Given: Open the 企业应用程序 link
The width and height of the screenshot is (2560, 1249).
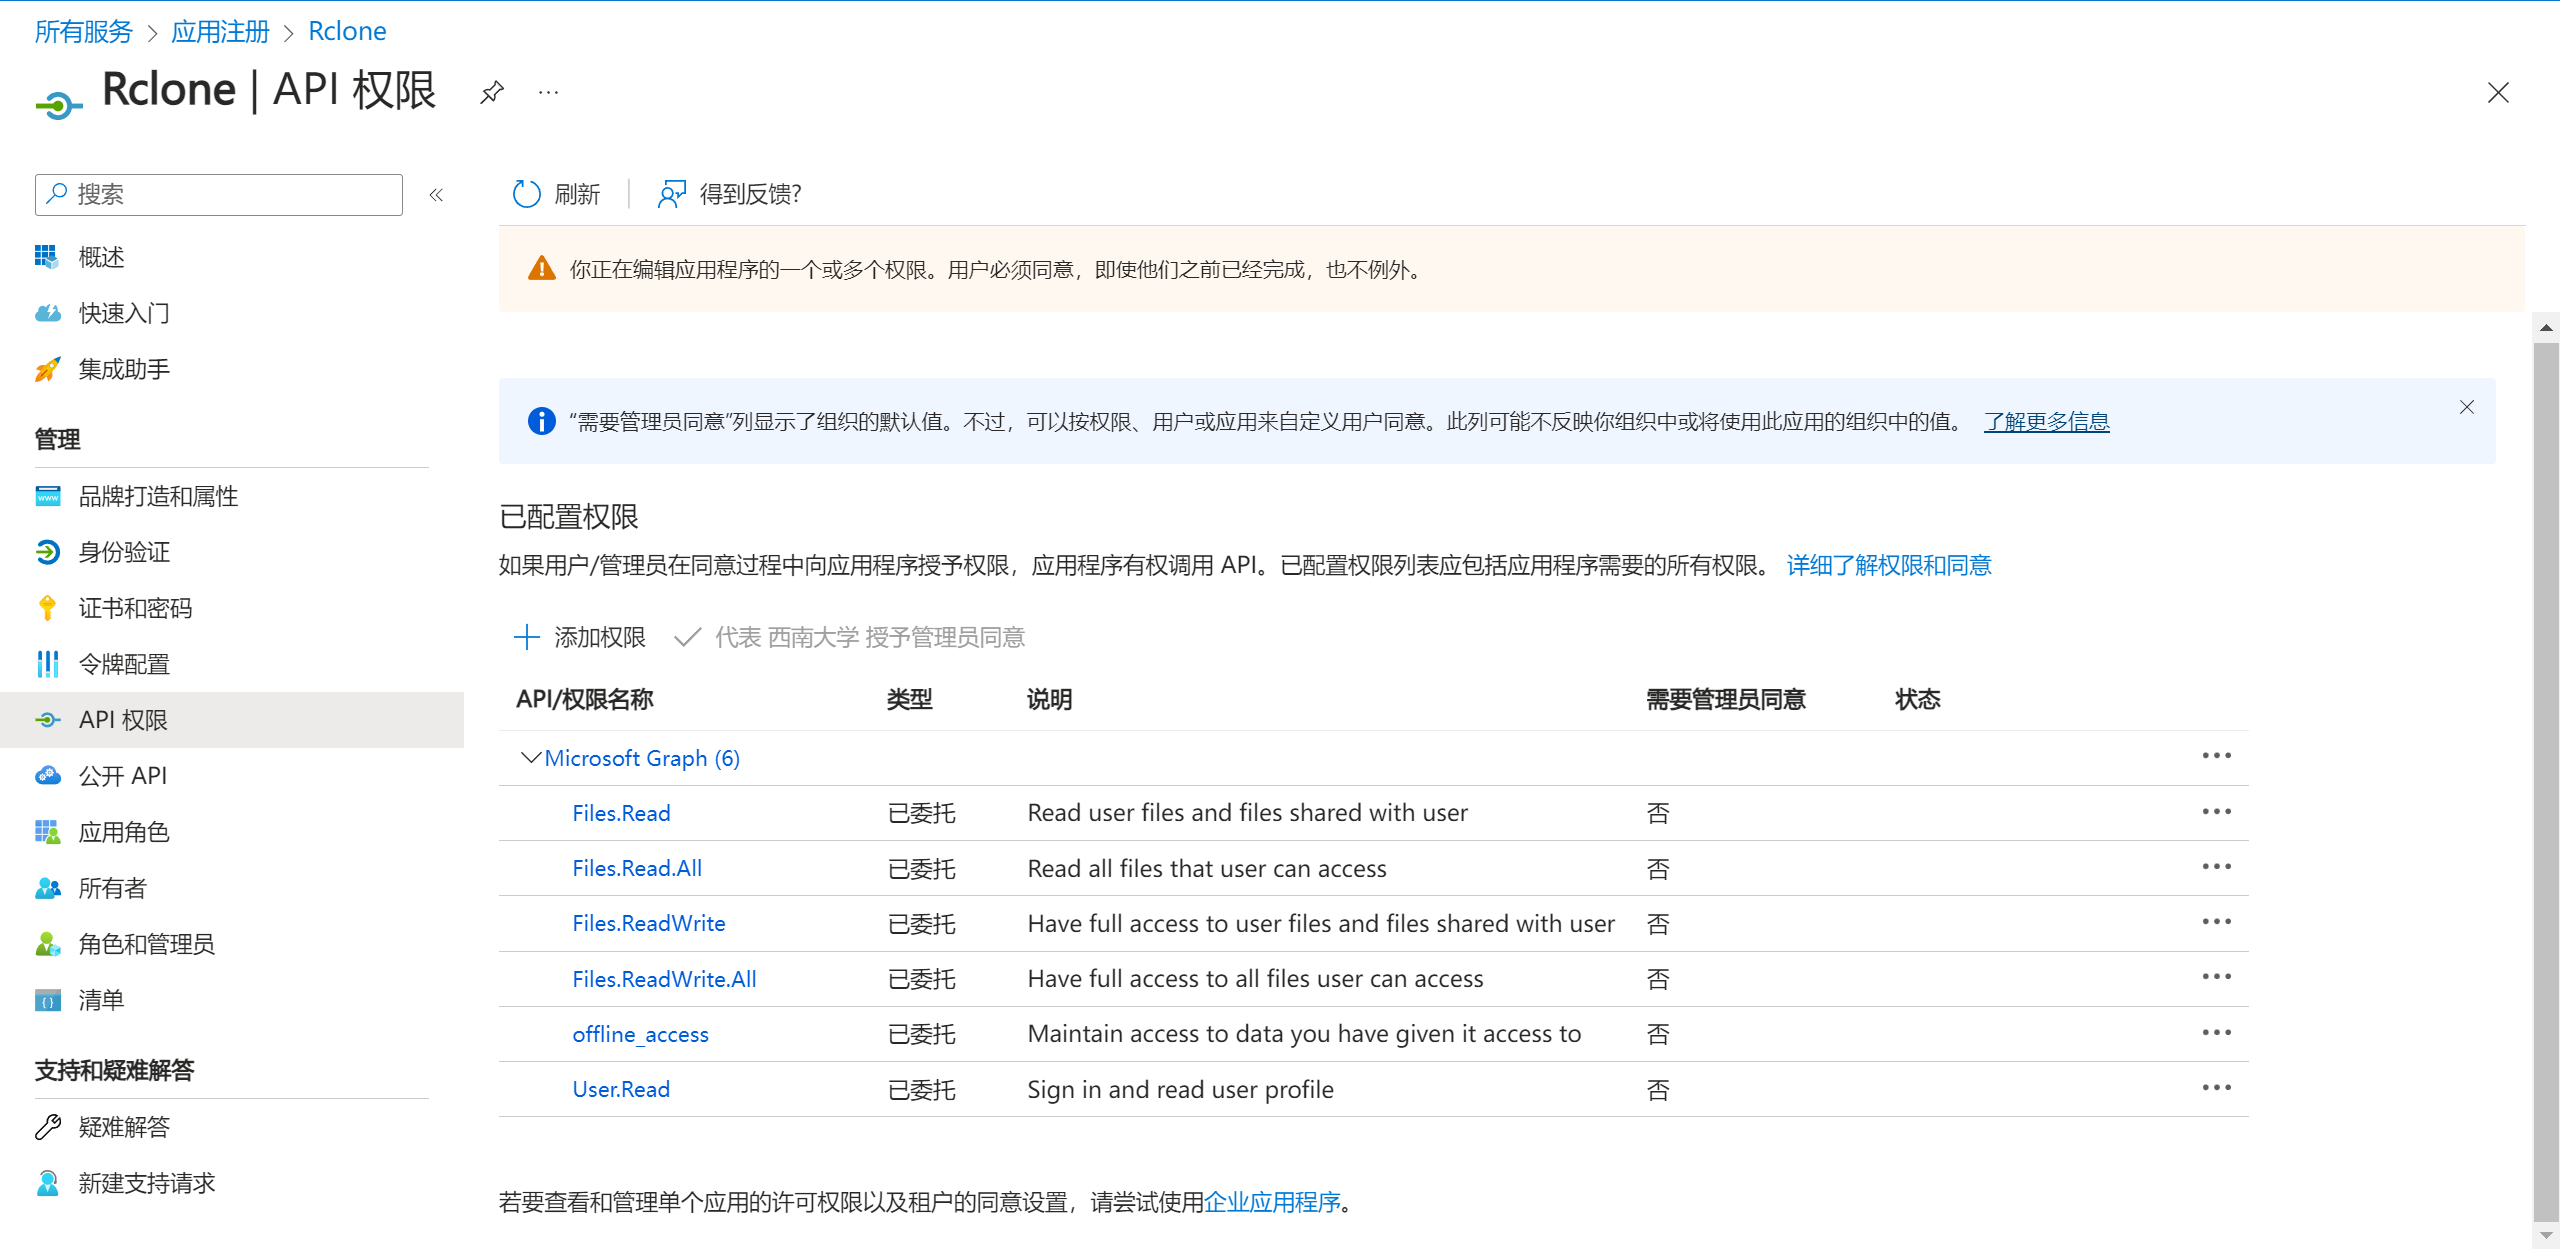Looking at the screenshot, I should click(x=1272, y=1202).
